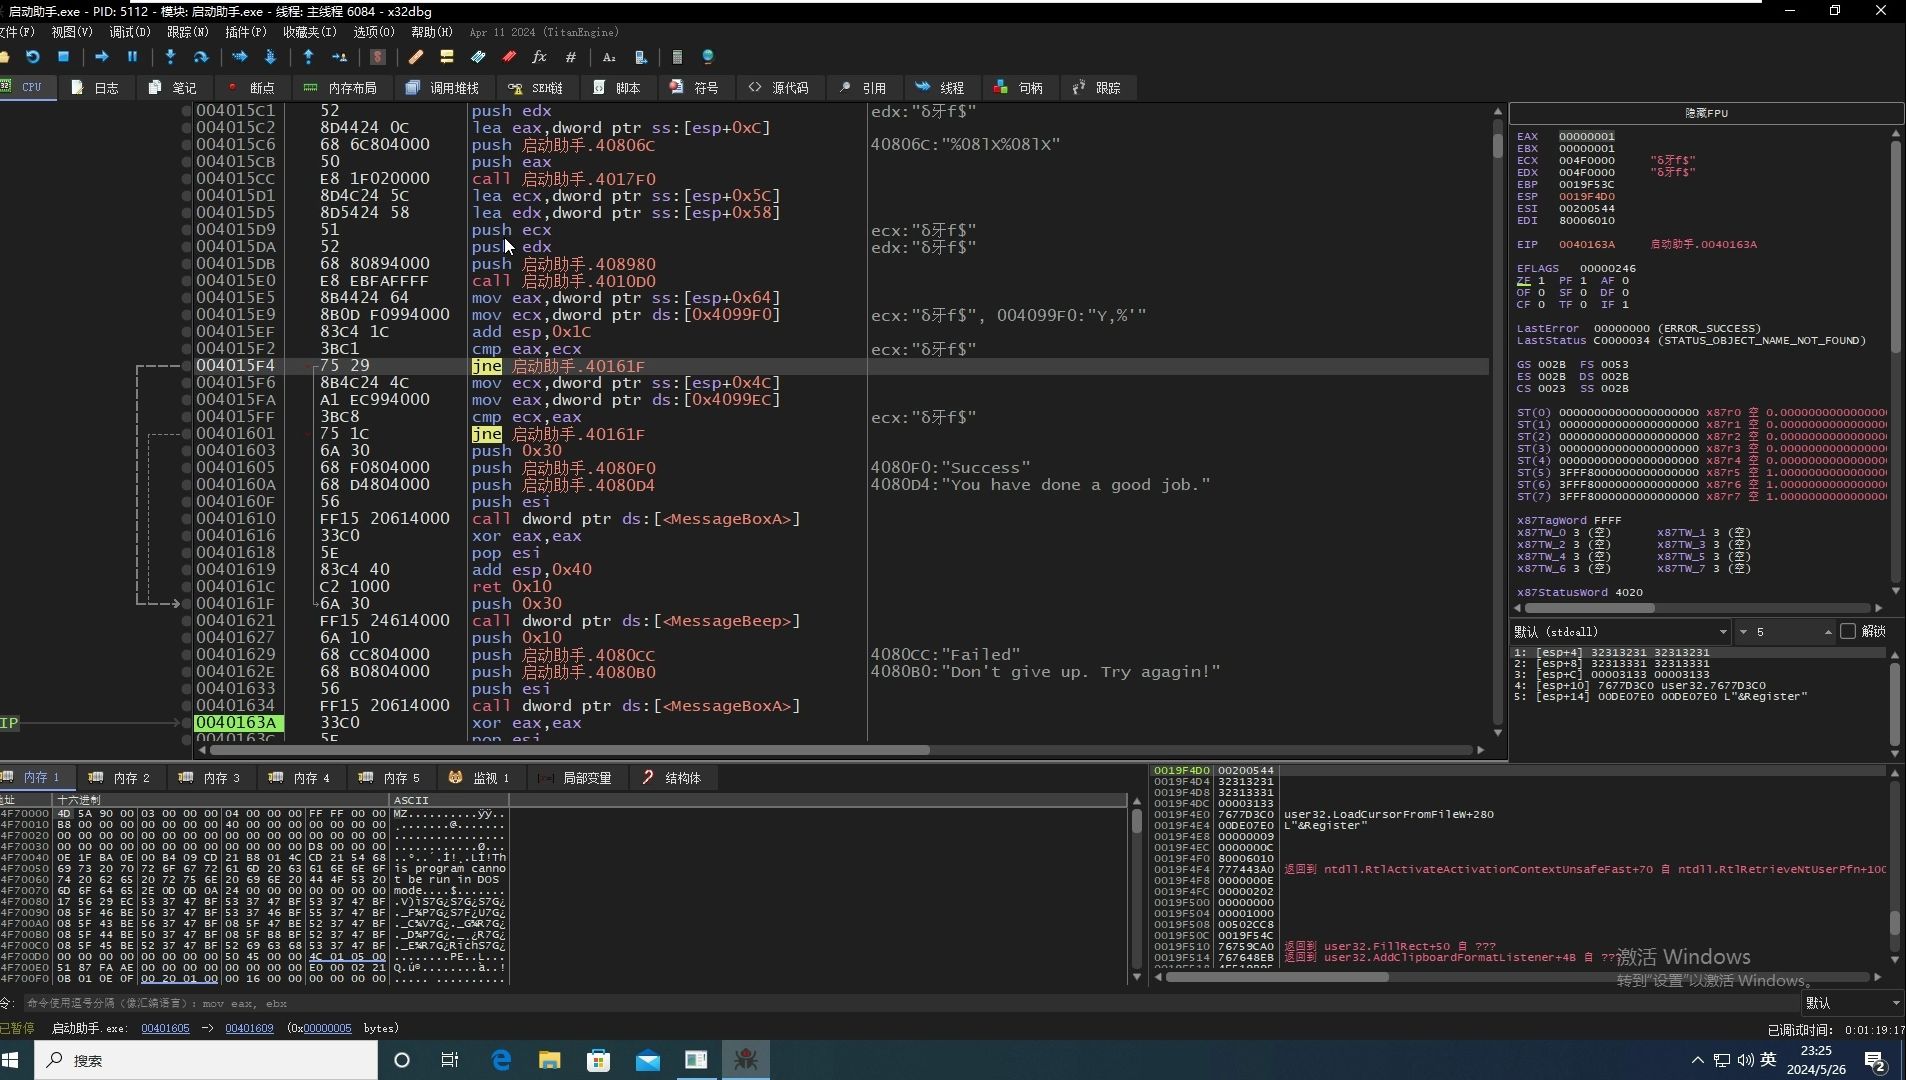
Task: Open the 默认 command type dropdown
Action: (x=1852, y=1002)
